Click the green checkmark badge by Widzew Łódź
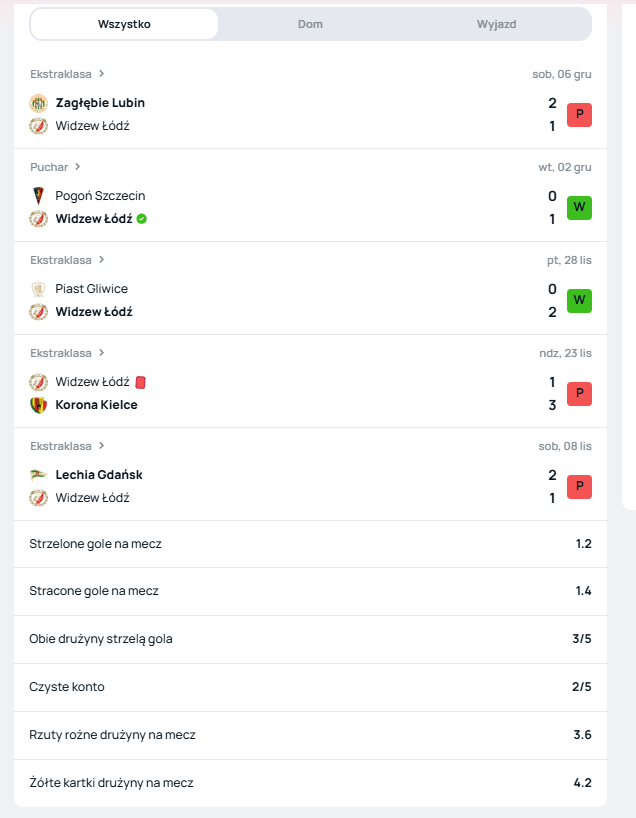636x818 pixels. tap(142, 219)
